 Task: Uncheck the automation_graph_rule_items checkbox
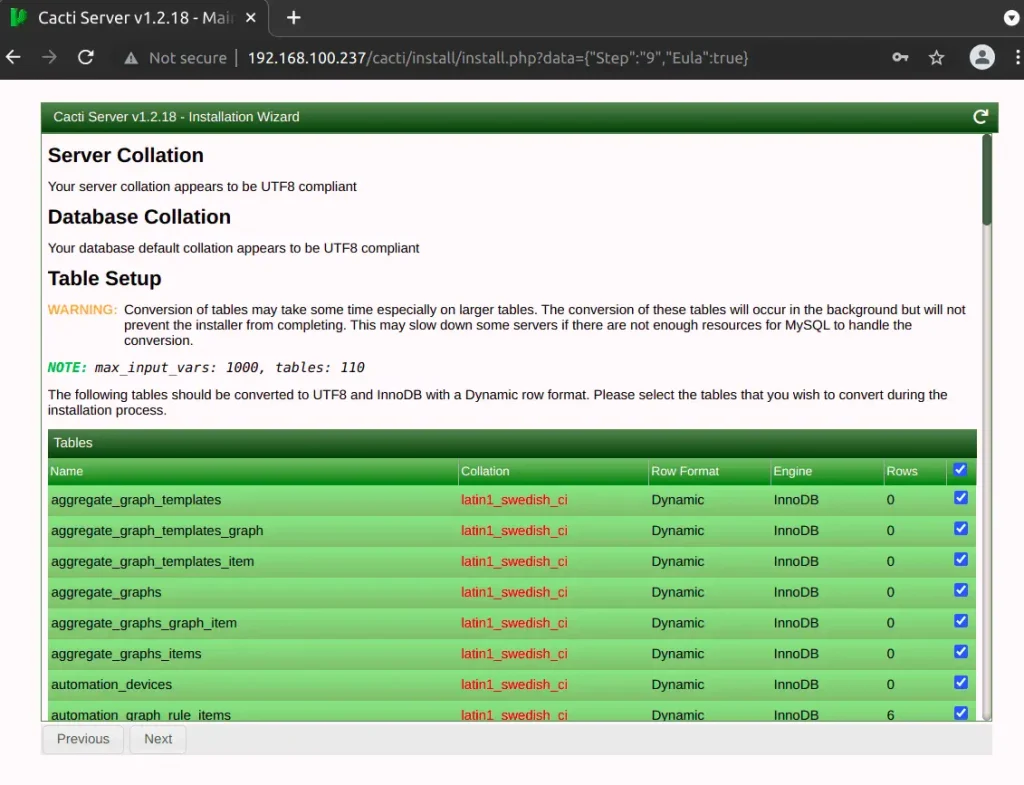(960, 712)
